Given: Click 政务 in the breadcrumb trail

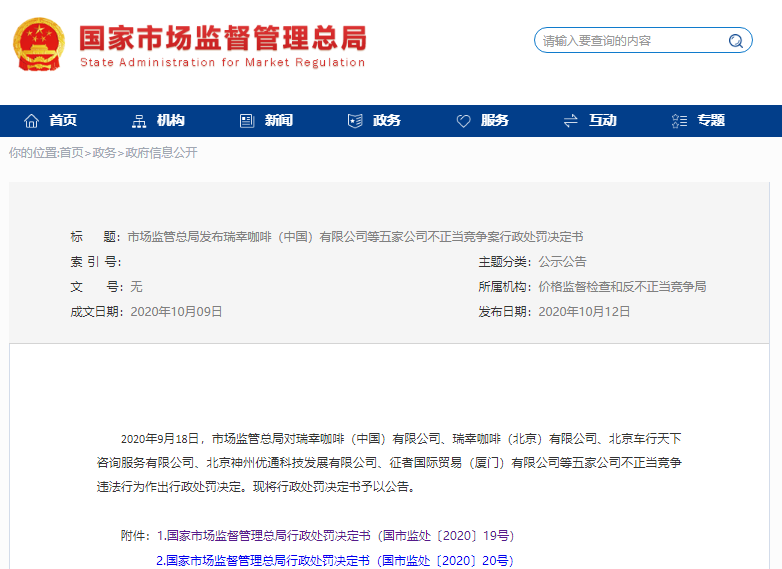Looking at the screenshot, I should [104, 153].
